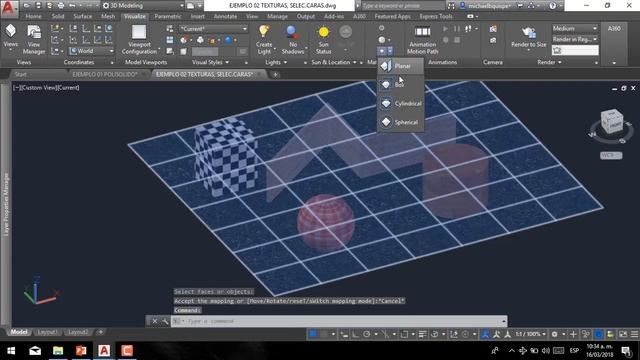
Task: Open Windows Start menu
Action: (11, 351)
